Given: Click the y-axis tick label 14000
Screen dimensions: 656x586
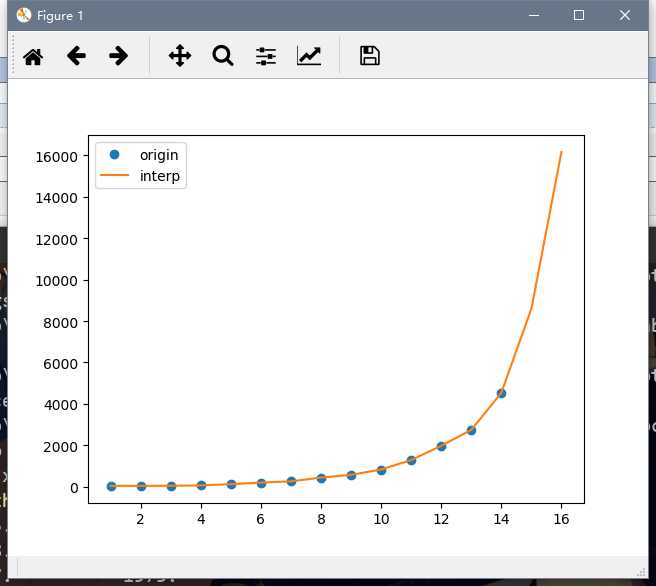Looking at the screenshot, I should pyautogui.click(x=56, y=198).
